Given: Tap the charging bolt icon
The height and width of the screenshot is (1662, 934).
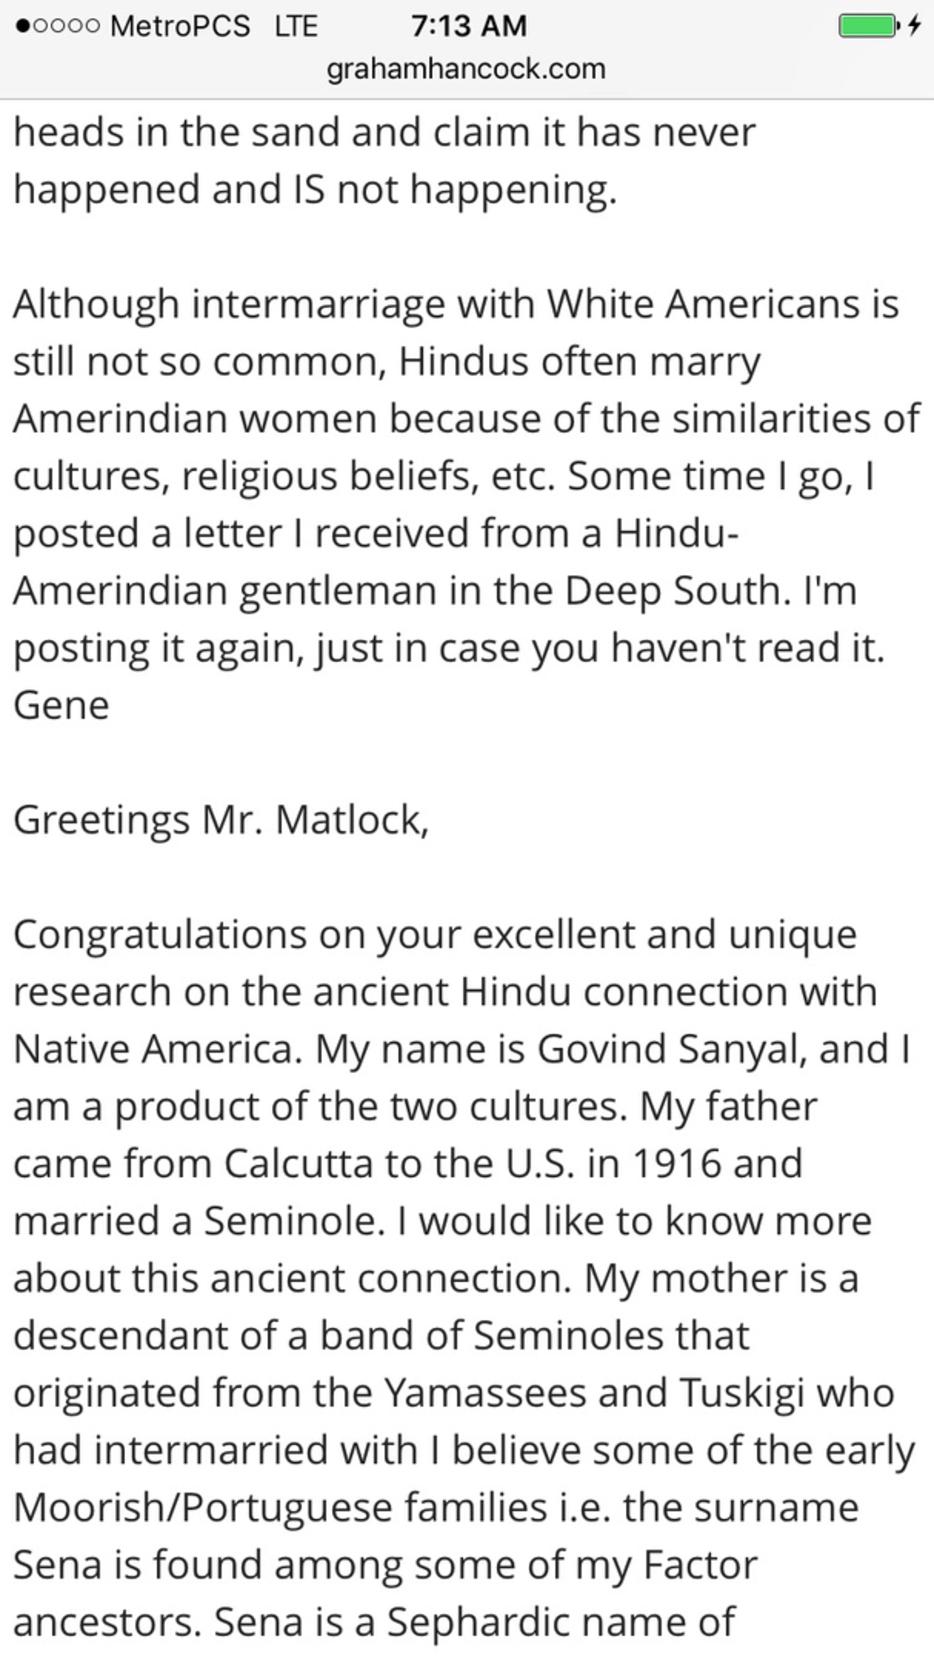Looking at the screenshot, I should coord(914,25).
